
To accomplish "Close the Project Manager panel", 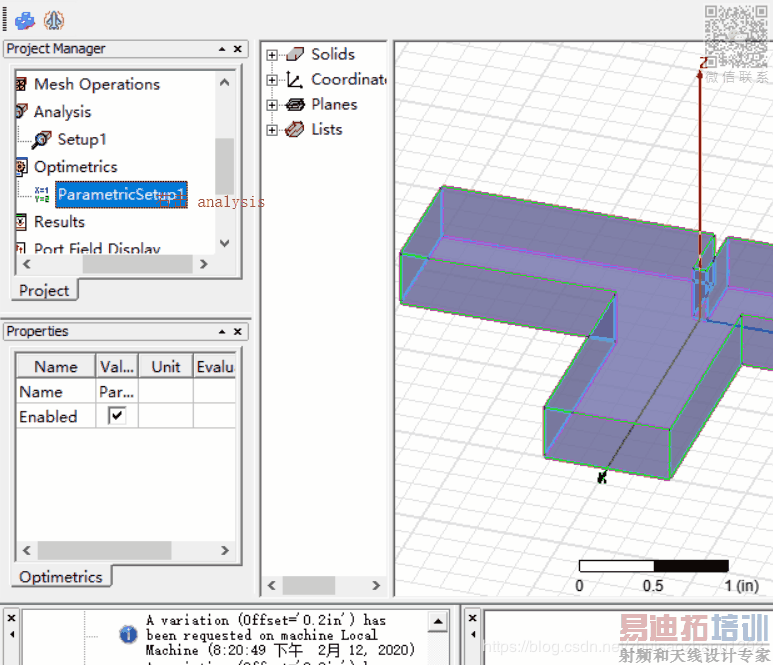I will click(x=238, y=49).
